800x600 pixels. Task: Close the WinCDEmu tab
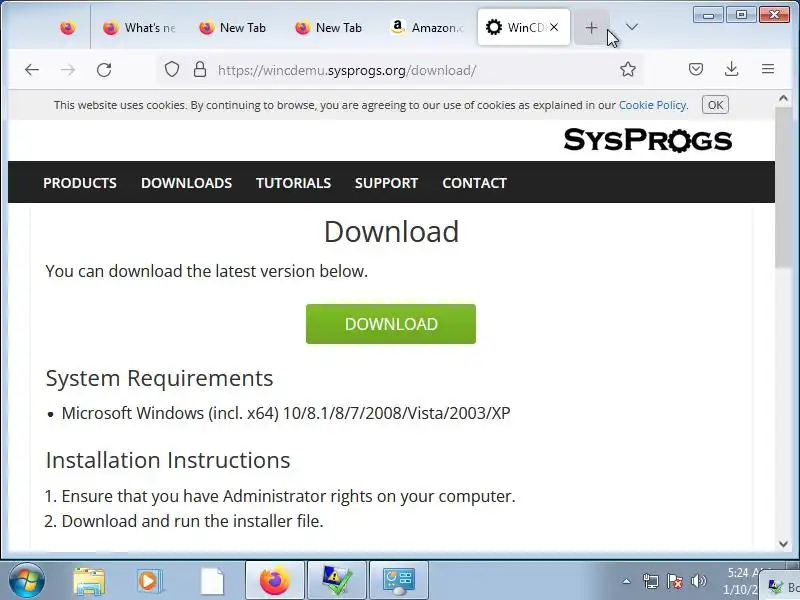[x=554, y=27]
